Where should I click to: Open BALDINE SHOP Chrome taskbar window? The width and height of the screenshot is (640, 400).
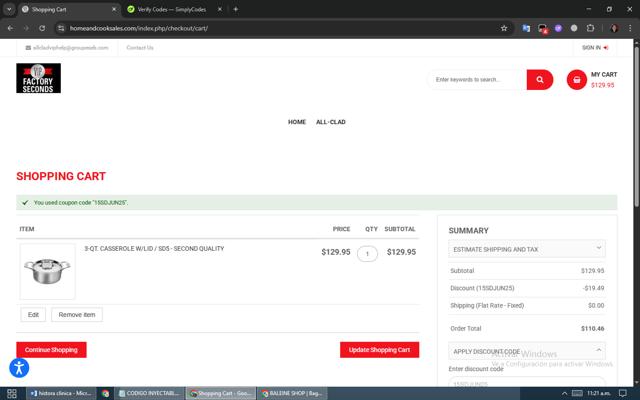[292, 393]
